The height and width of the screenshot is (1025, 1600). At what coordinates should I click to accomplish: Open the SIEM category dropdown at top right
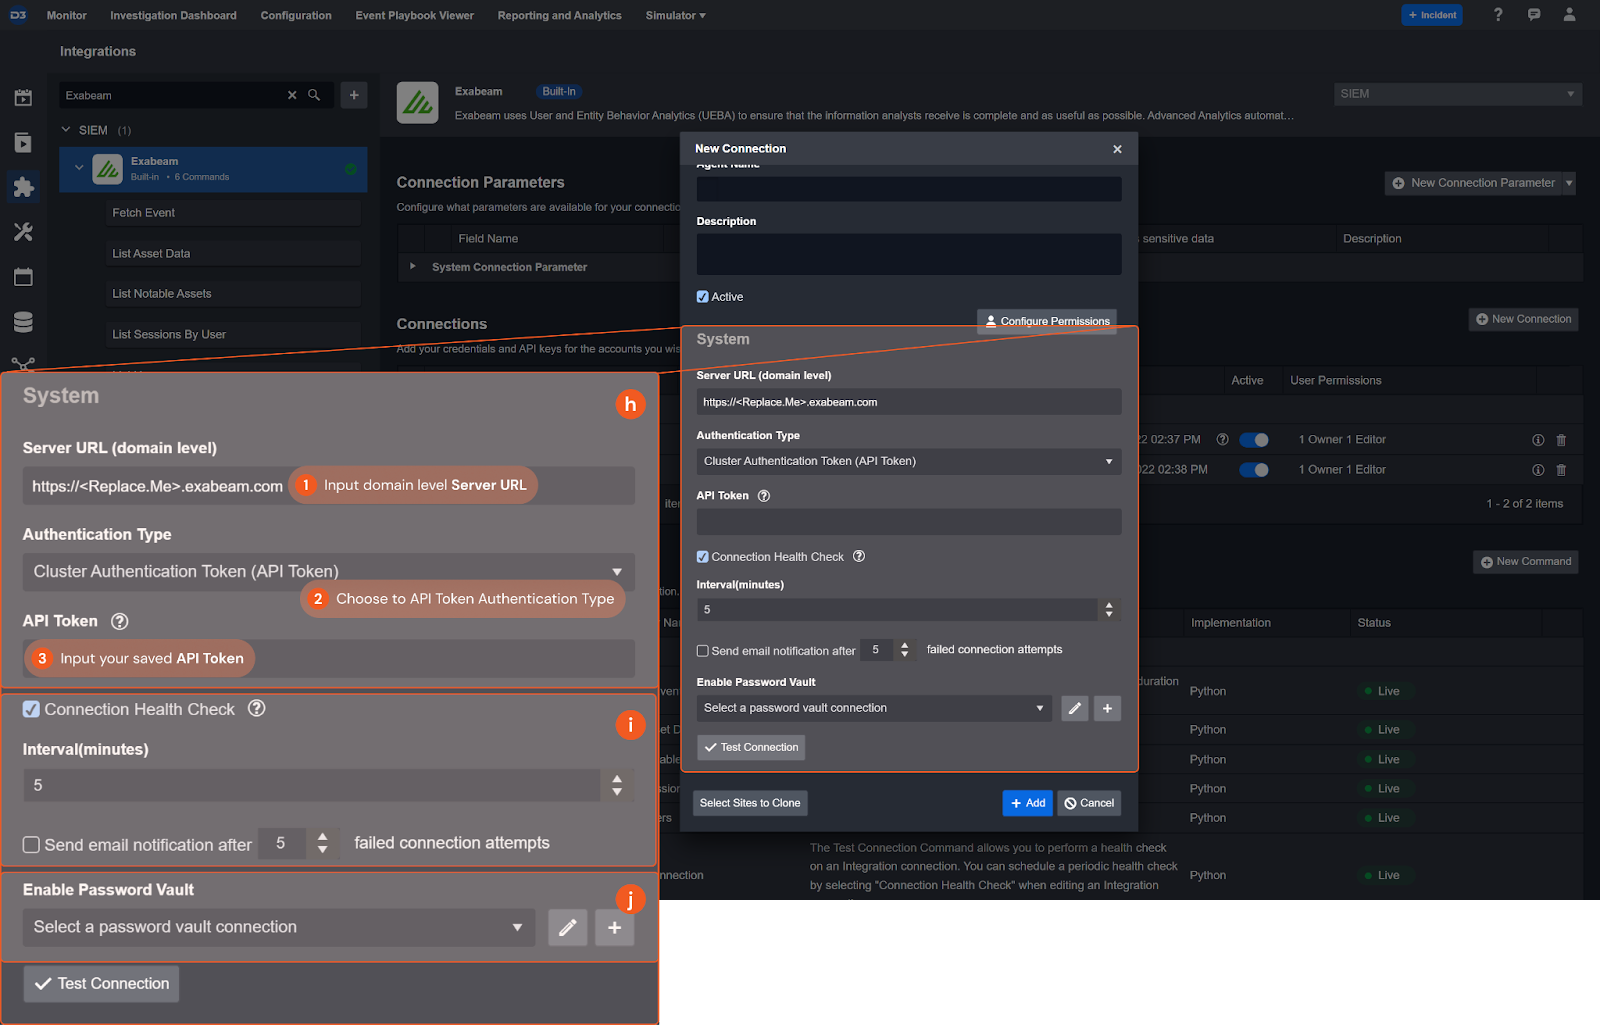point(1458,94)
